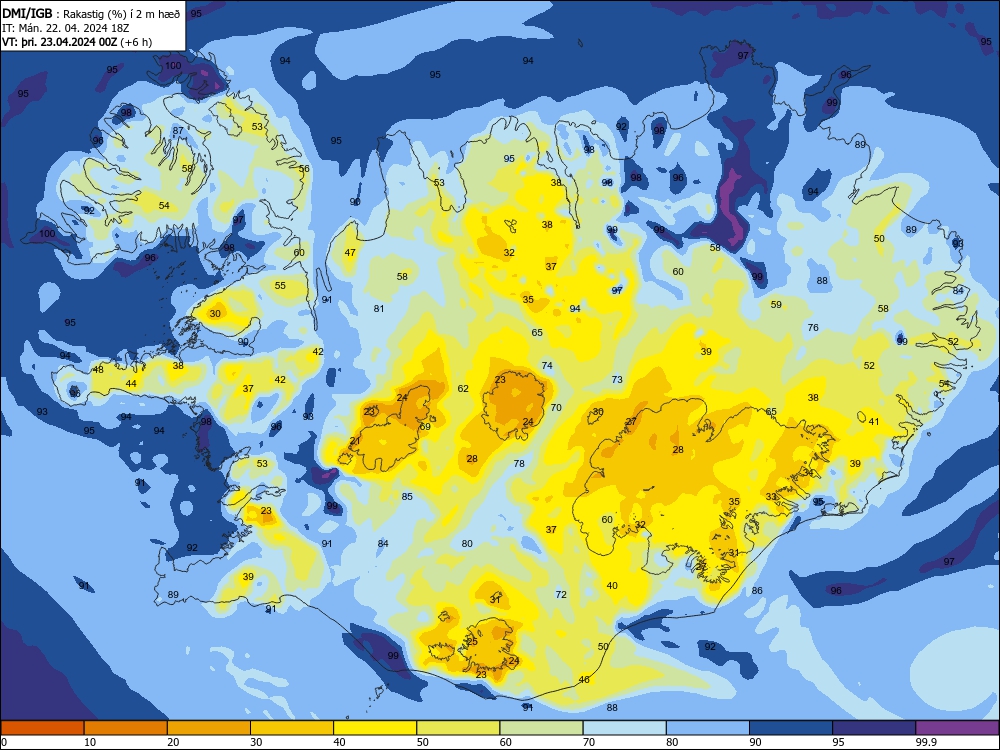The height and width of the screenshot is (750, 1000).
Task: Click the humidity reading '74'
Action: (x=547, y=365)
